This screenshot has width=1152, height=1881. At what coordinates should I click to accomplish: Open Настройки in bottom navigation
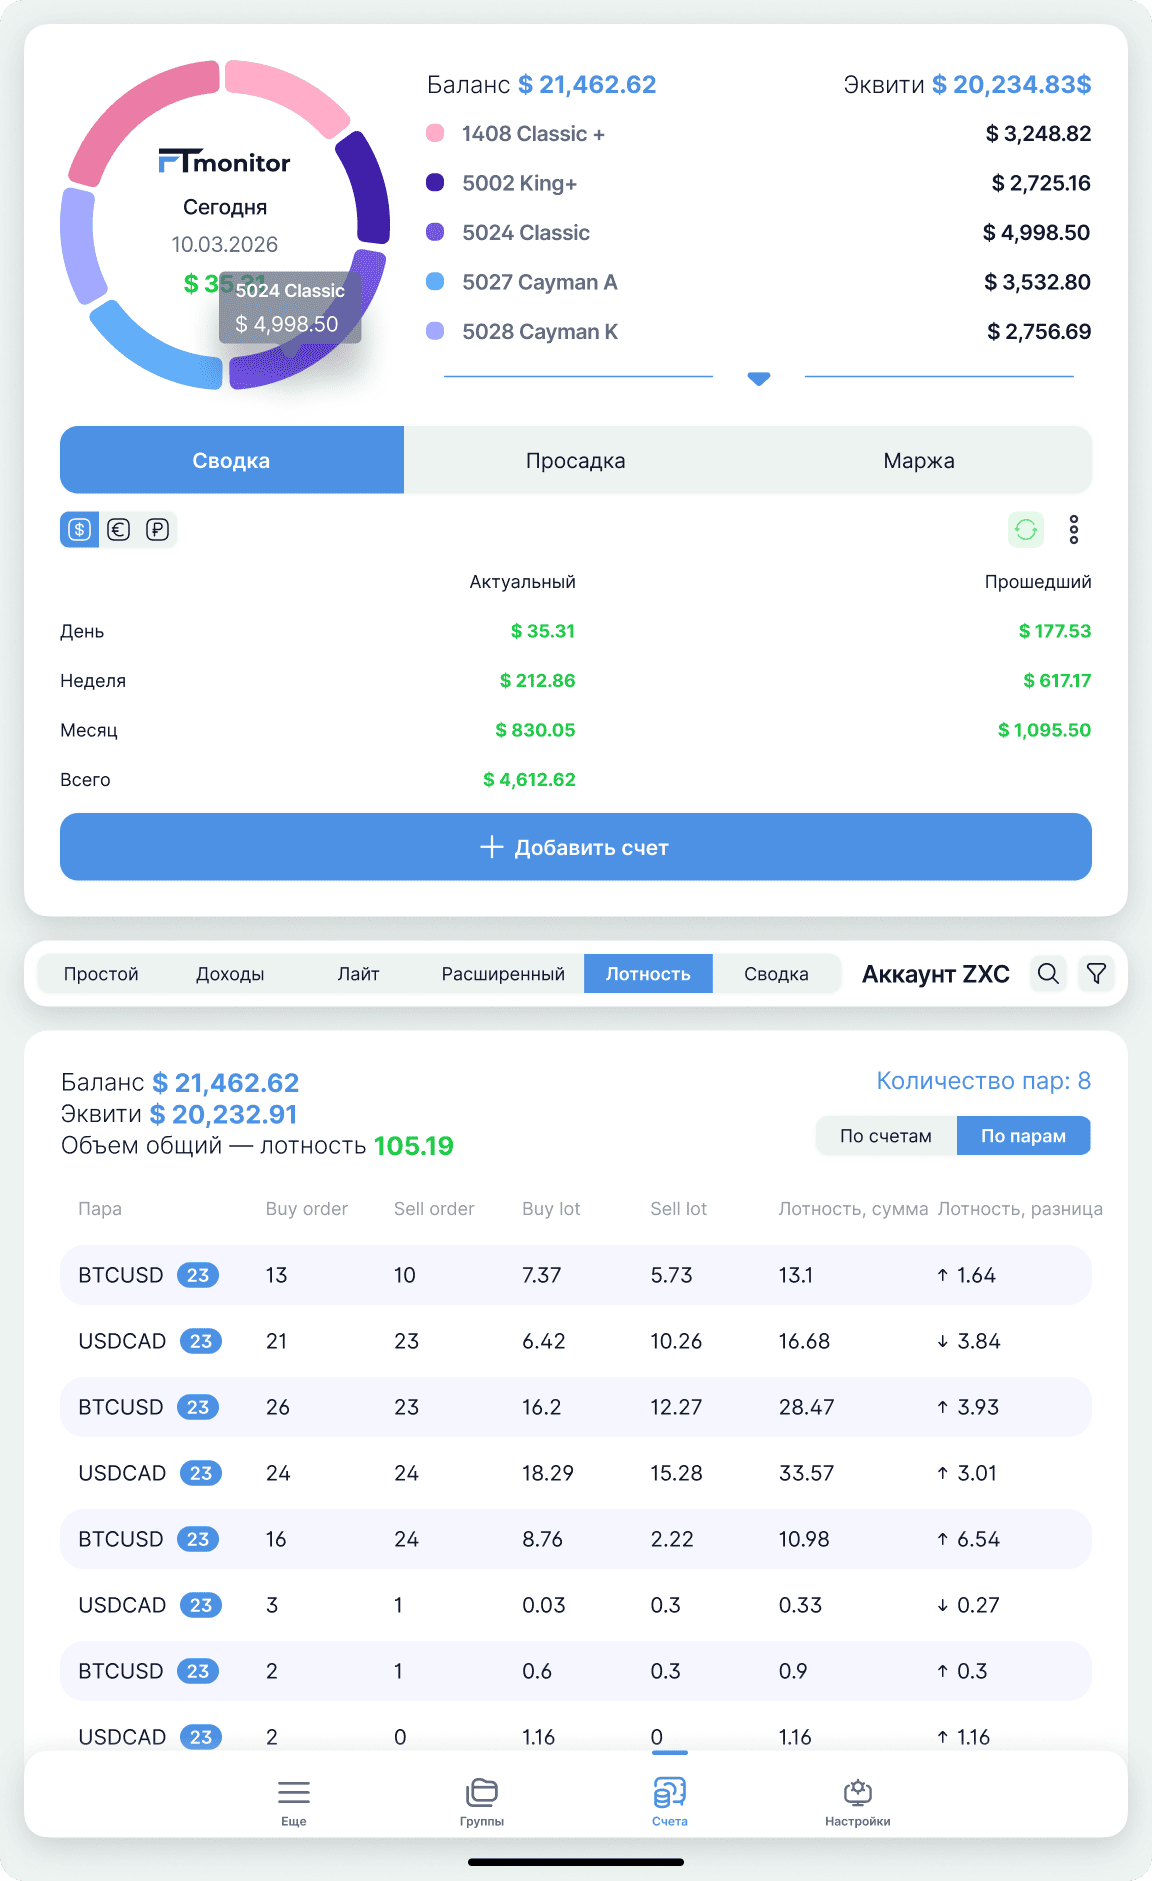pyautogui.click(x=858, y=1802)
